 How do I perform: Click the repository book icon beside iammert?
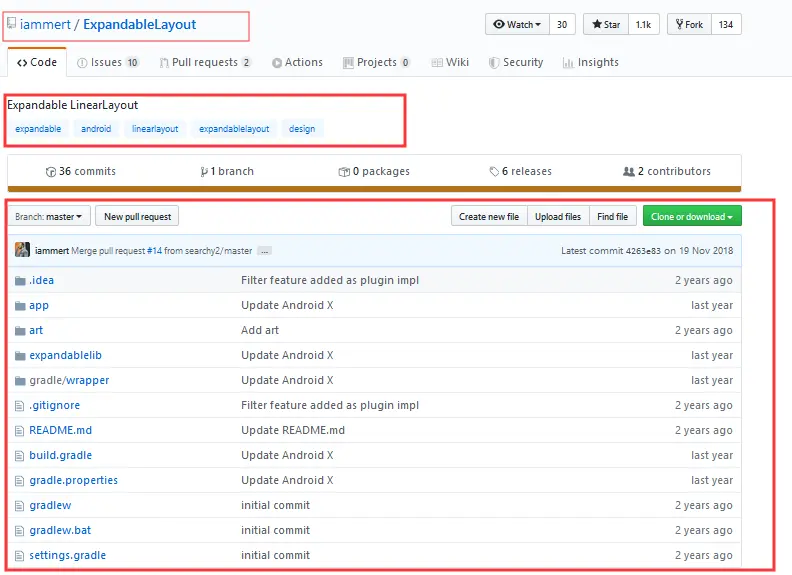tap(11, 23)
